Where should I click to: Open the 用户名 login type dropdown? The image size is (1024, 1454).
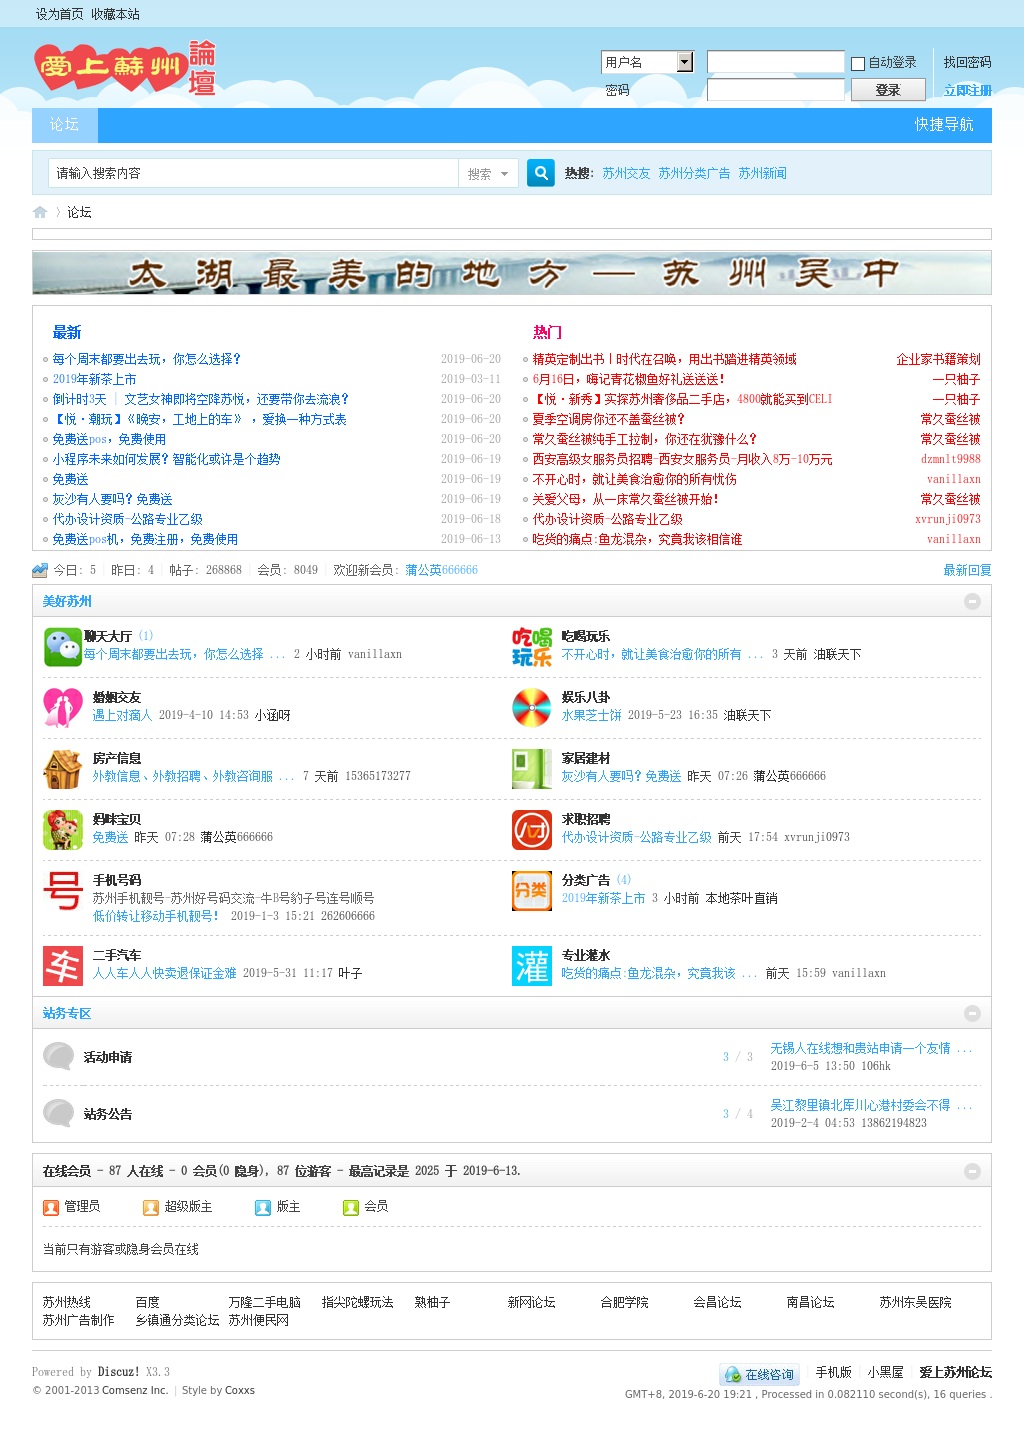pos(647,62)
